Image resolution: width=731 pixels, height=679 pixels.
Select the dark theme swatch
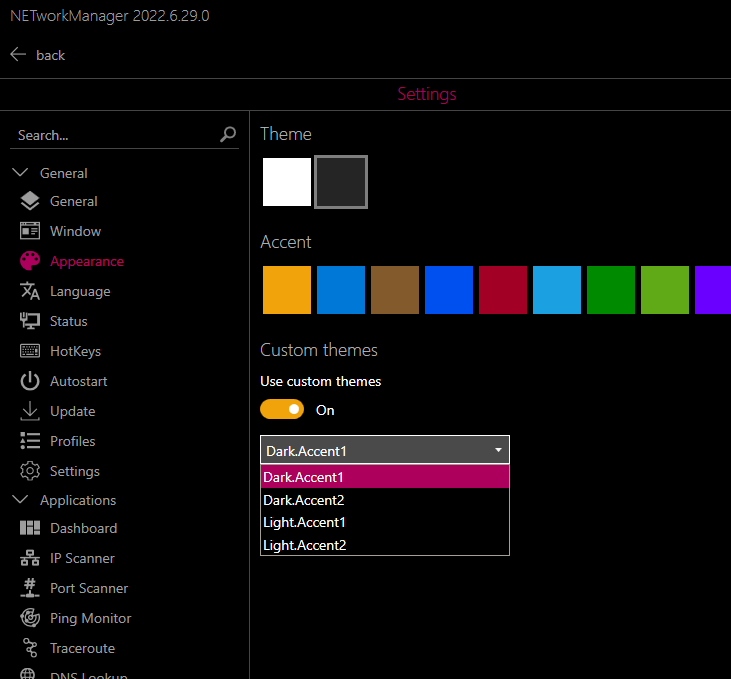[x=341, y=182]
